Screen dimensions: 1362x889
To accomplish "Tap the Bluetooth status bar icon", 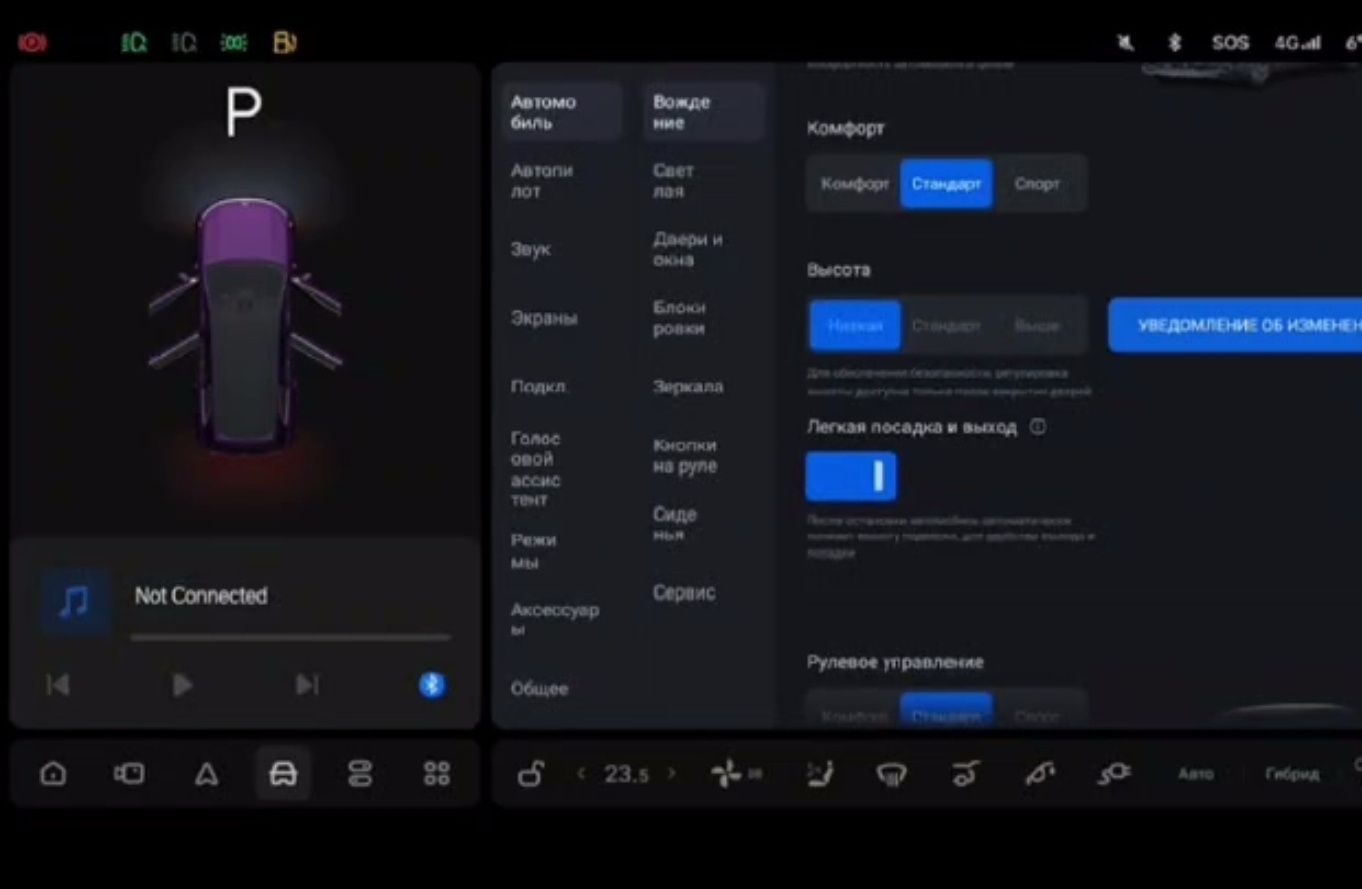I will (1175, 43).
